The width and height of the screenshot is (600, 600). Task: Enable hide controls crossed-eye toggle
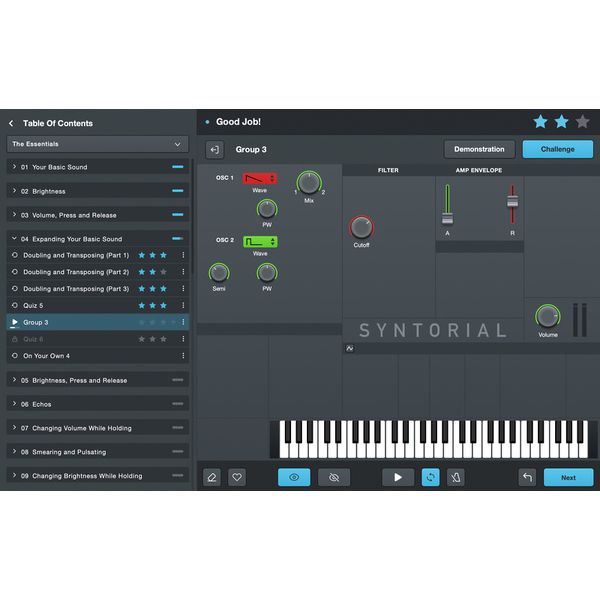pyautogui.click(x=334, y=477)
